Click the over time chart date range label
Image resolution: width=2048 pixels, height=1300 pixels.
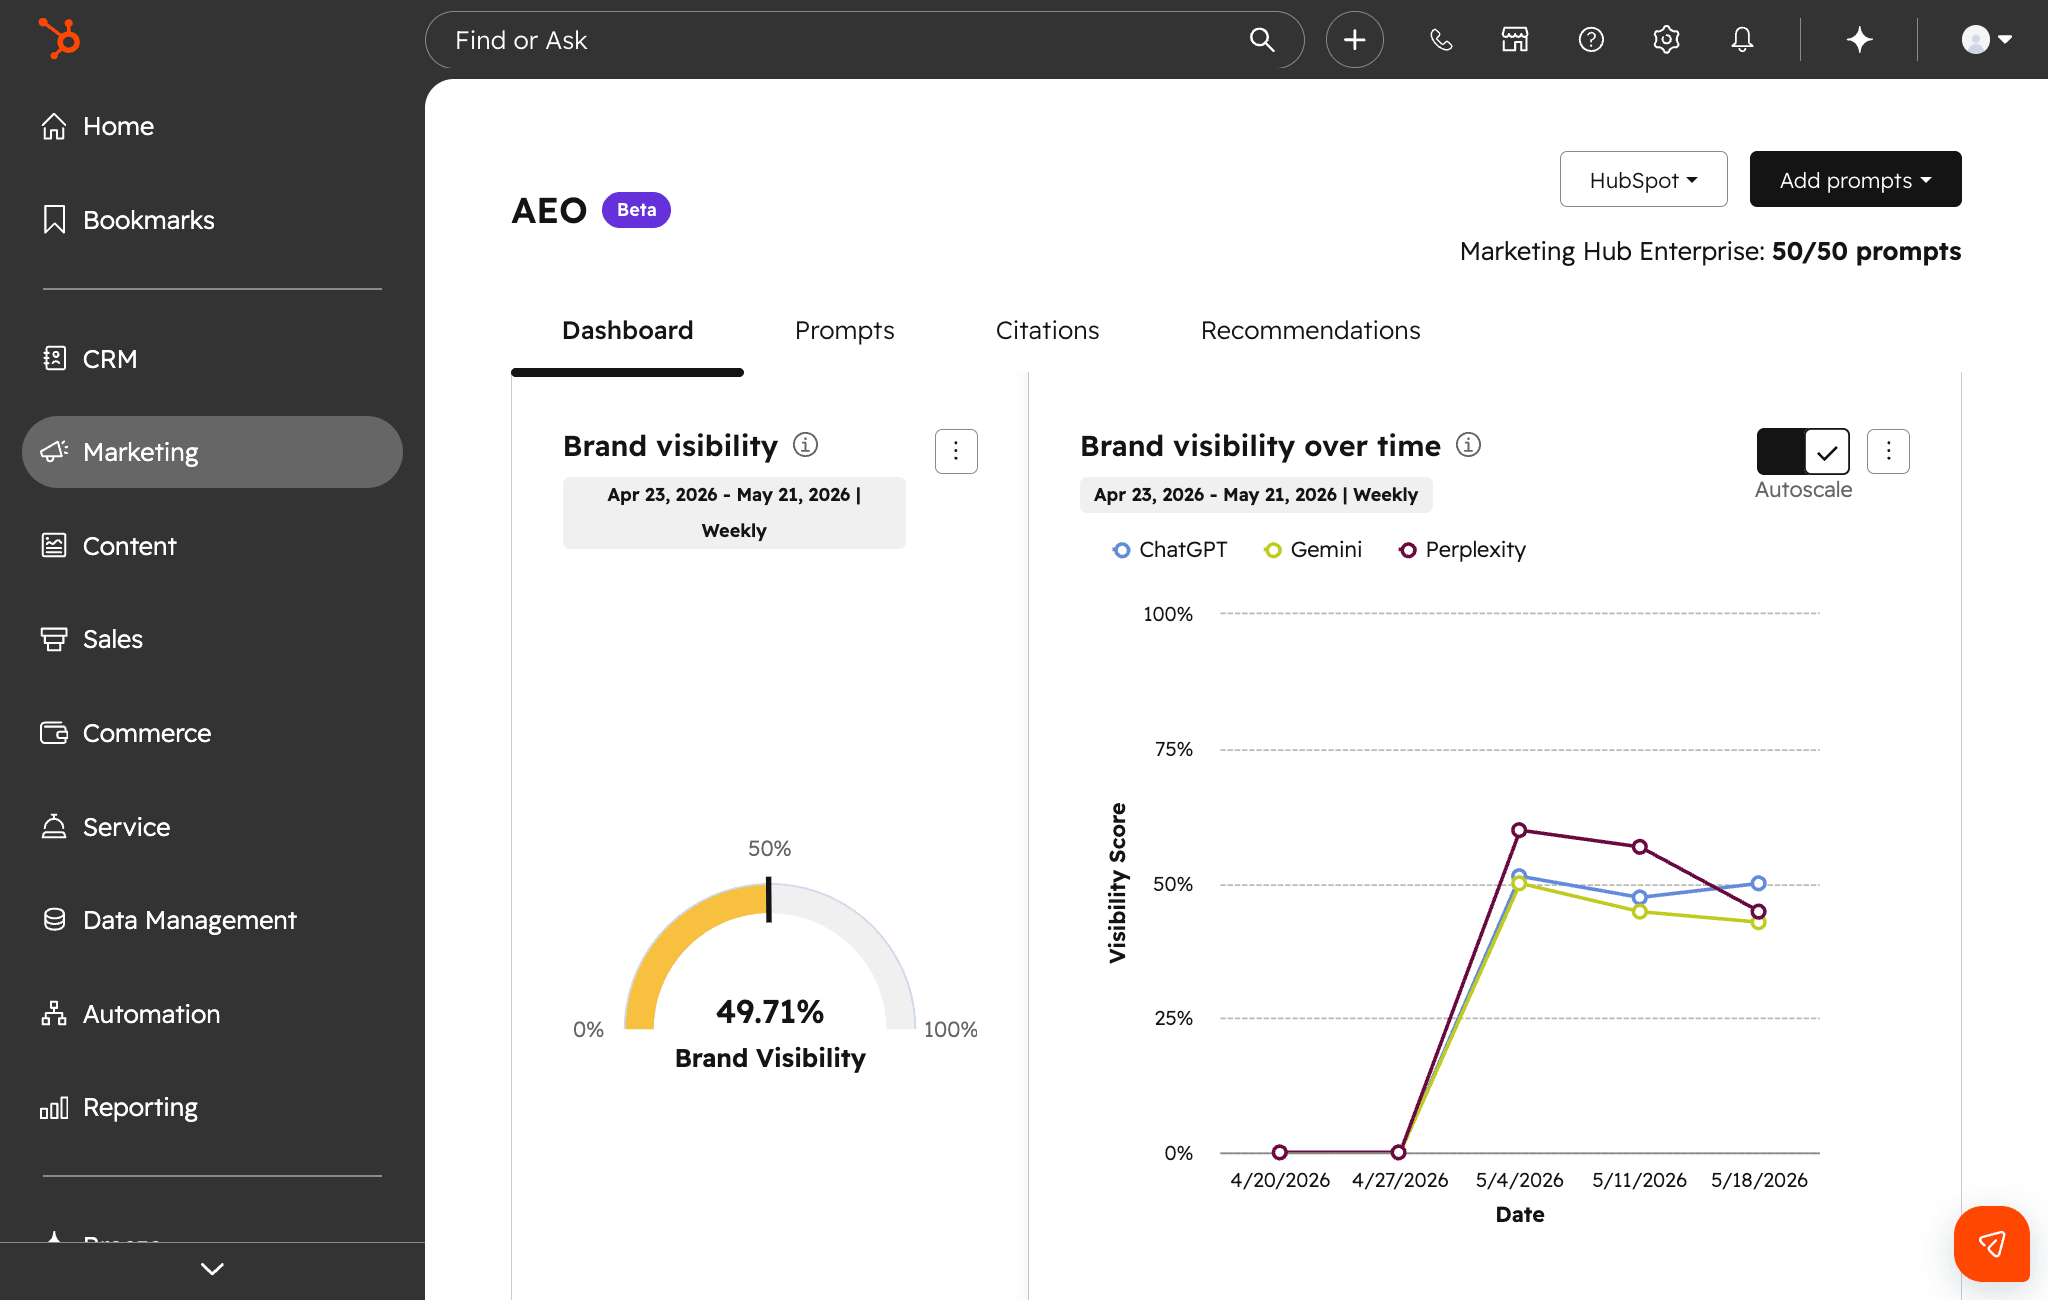(1256, 495)
